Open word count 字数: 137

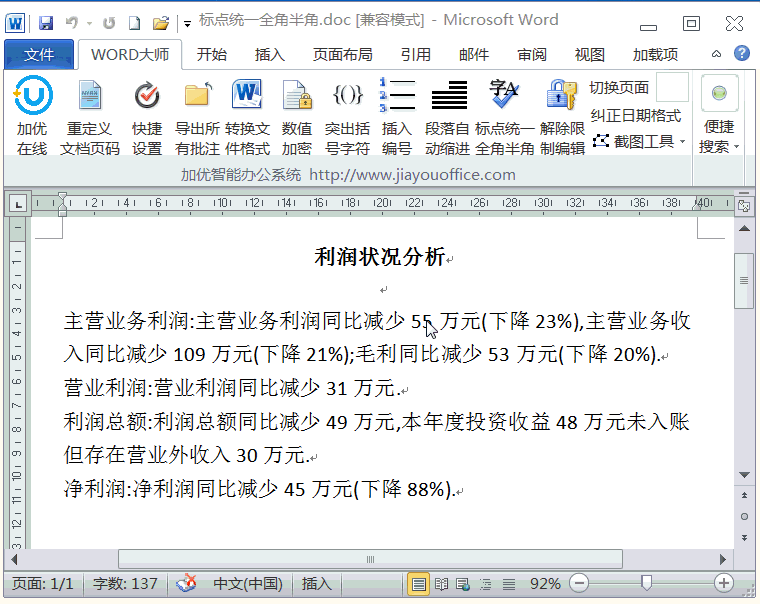(x=125, y=583)
